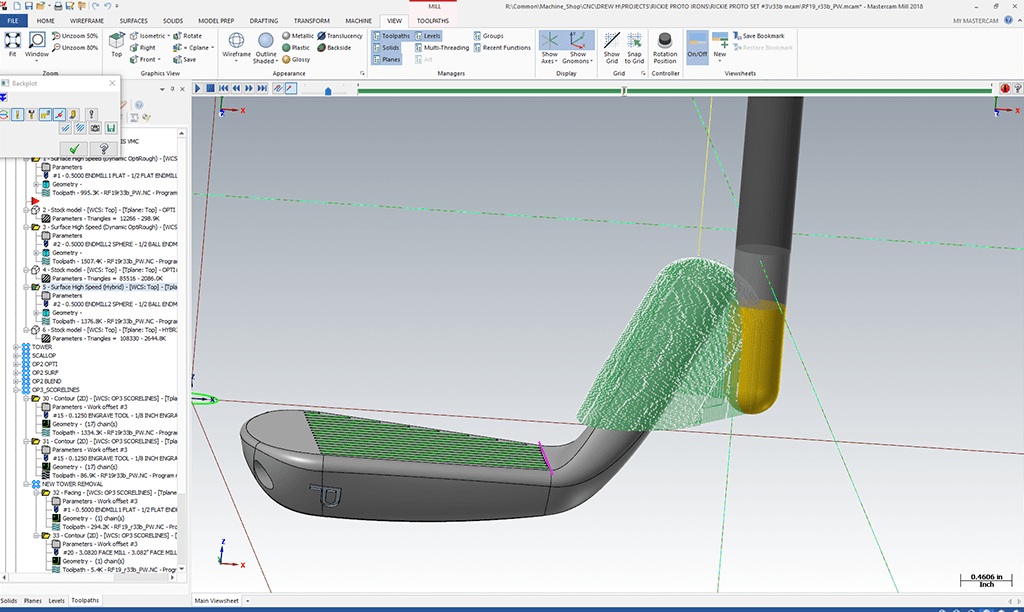Image resolution: width=1024 pixels, height=612 pixels.
Task: Step forward in backplot
Action: click(x=249, y=88)
